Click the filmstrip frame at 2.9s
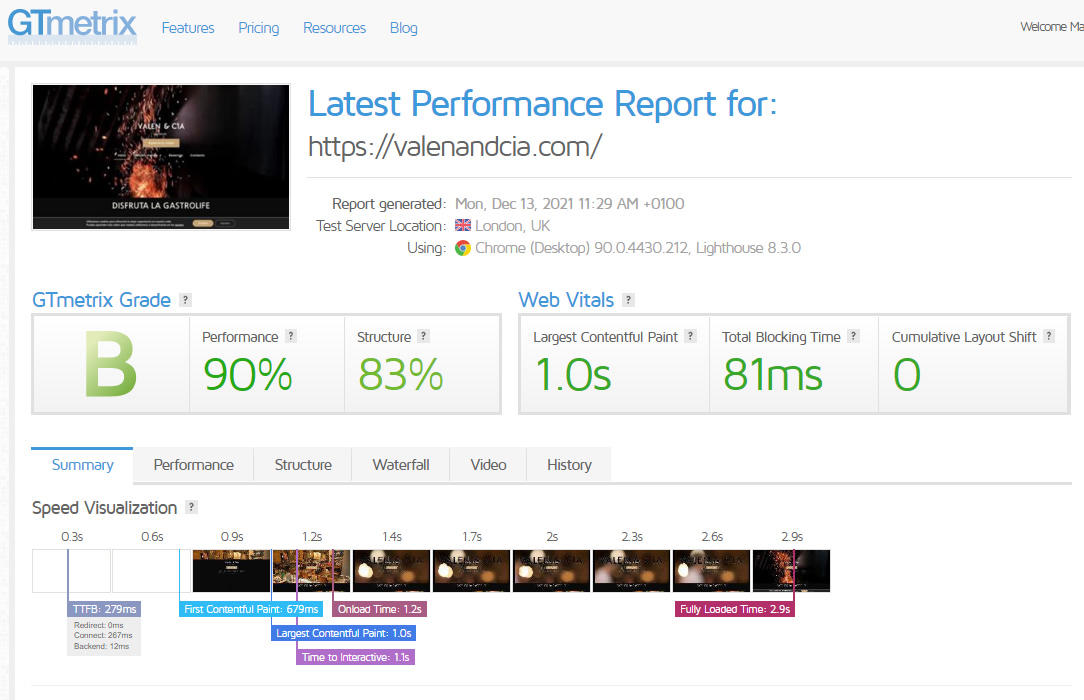The image size is (1084, 700). pyautogui.click(x=792, y=571)
